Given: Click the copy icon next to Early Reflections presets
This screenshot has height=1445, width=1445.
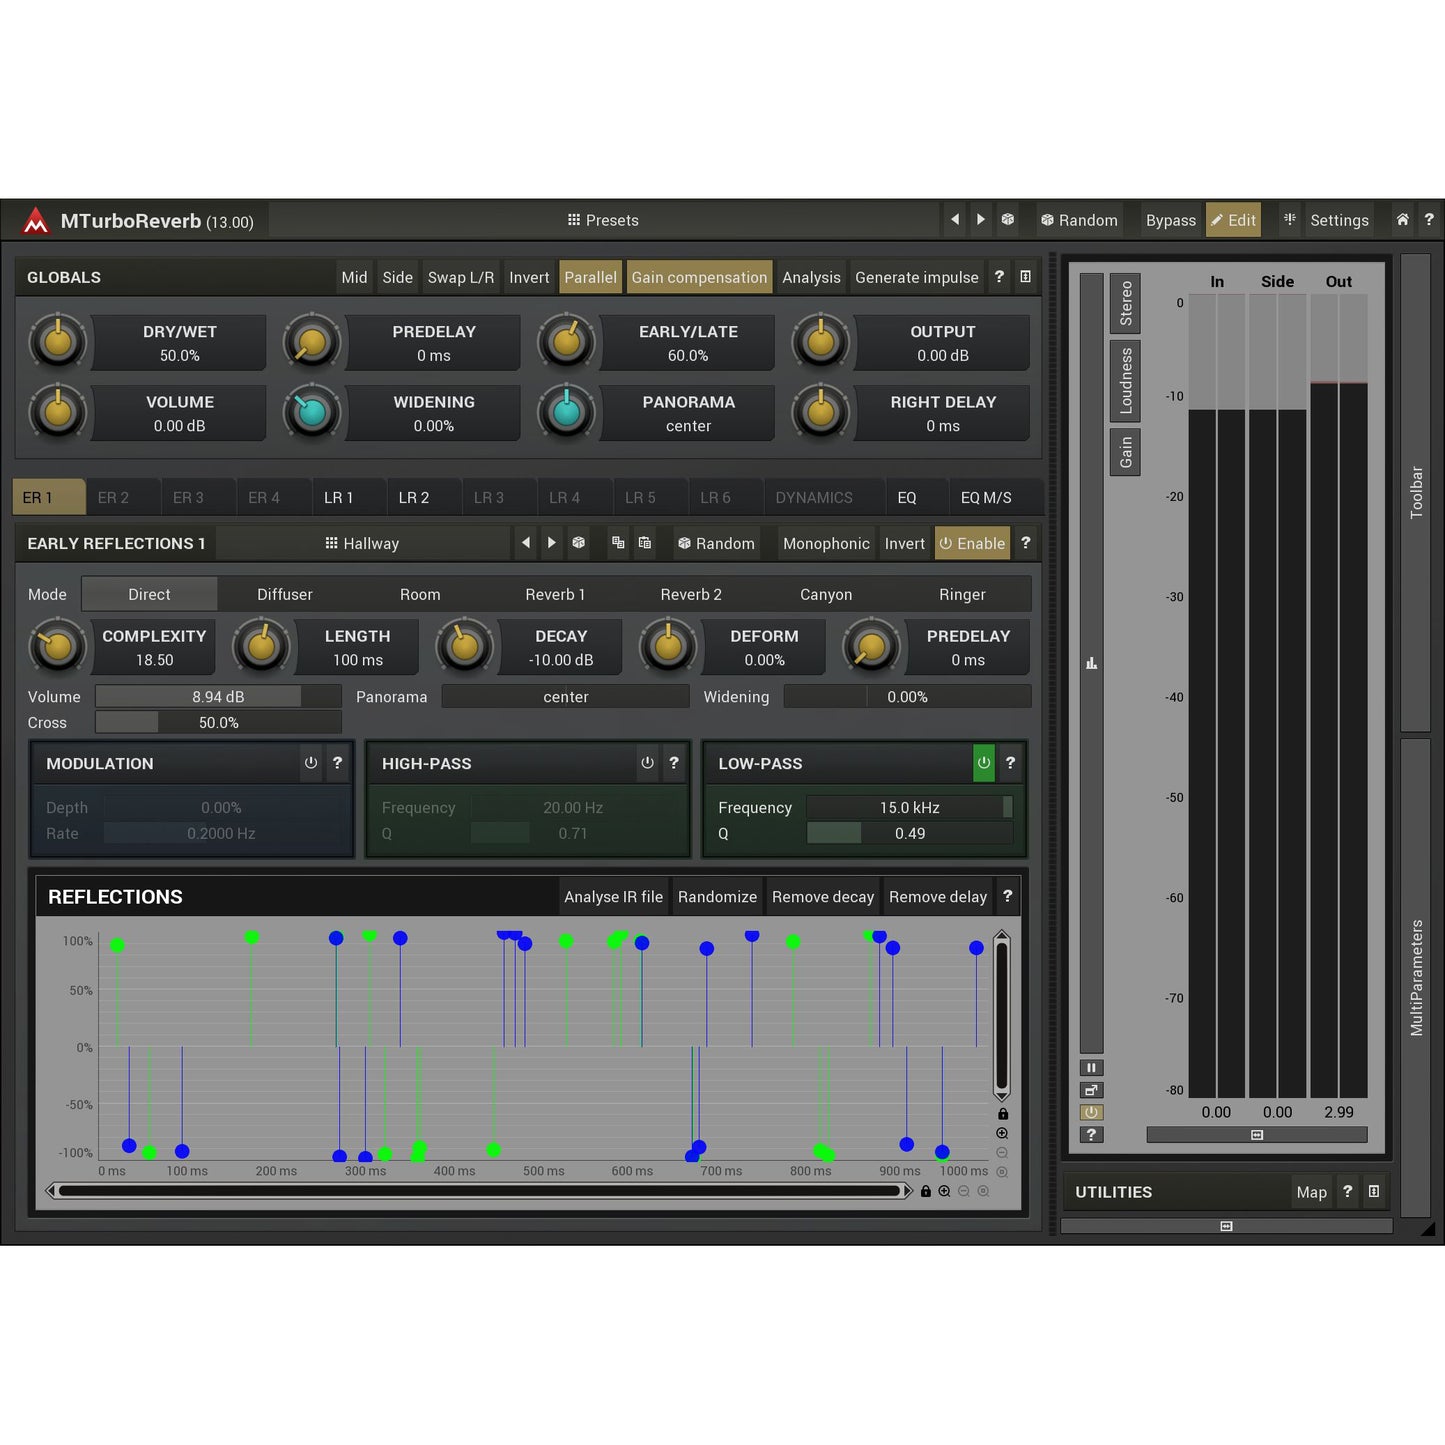Looking at the screenshot, I should [618, 543].
